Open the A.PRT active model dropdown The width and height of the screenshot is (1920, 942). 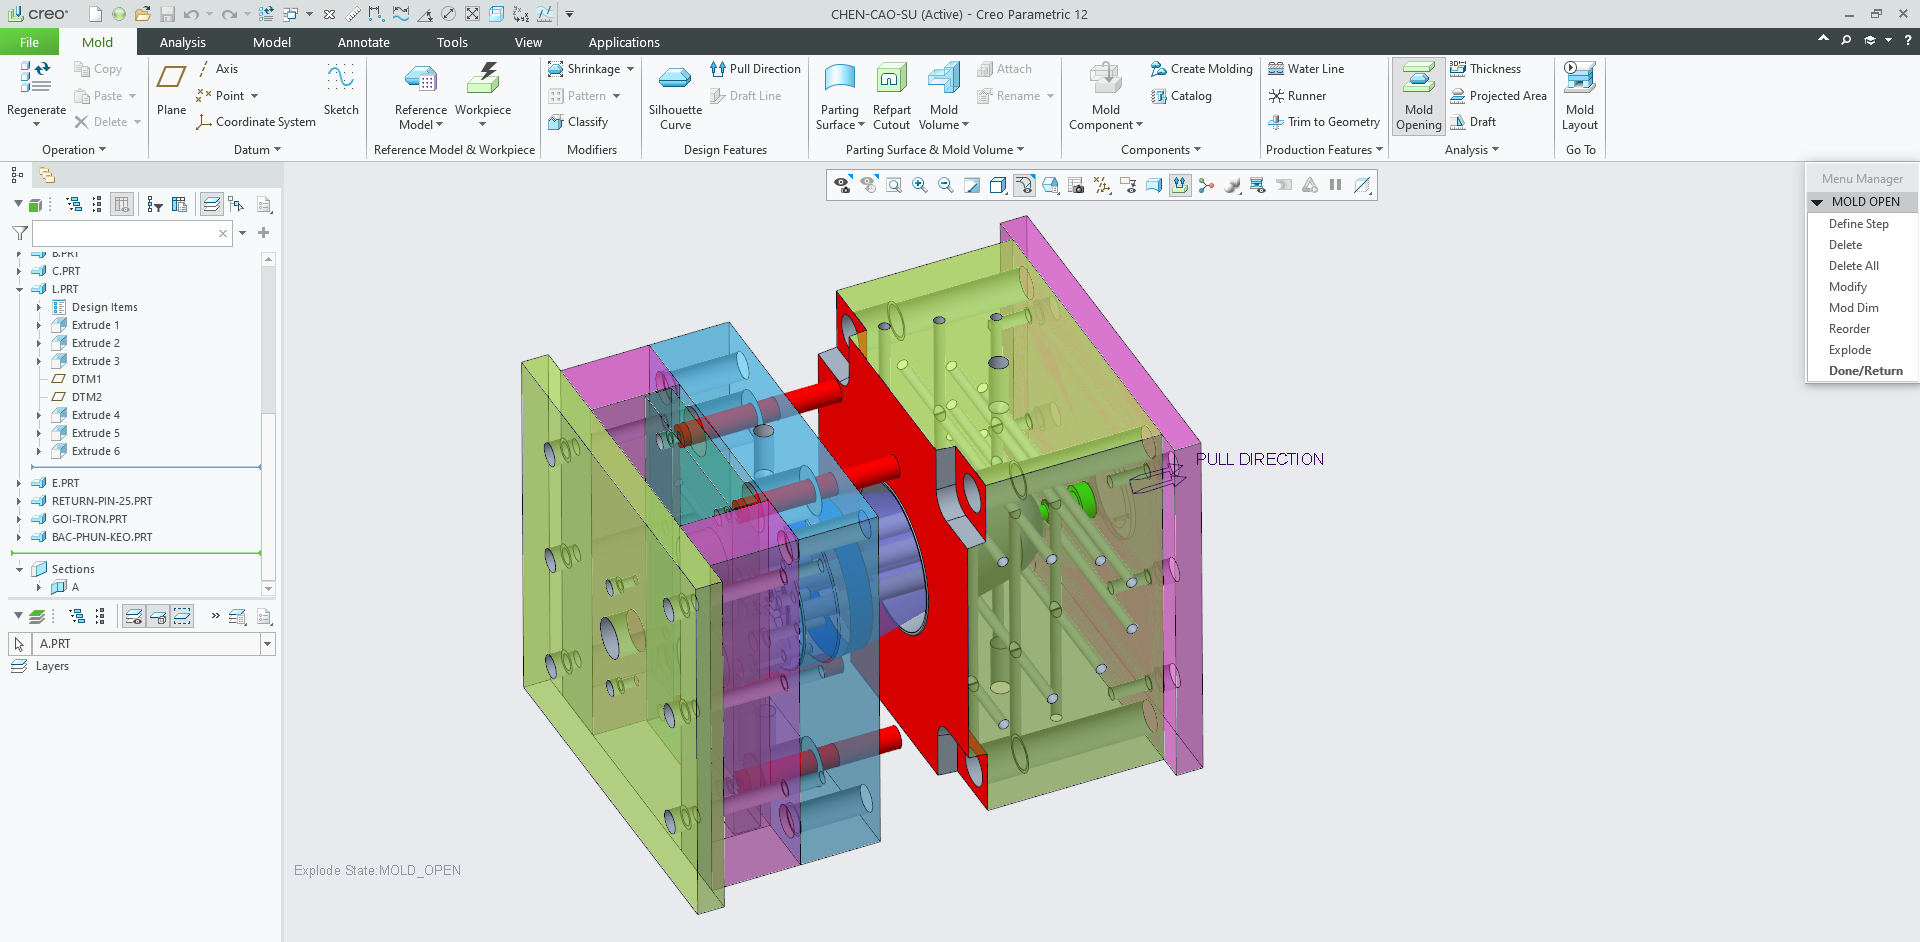267,644
